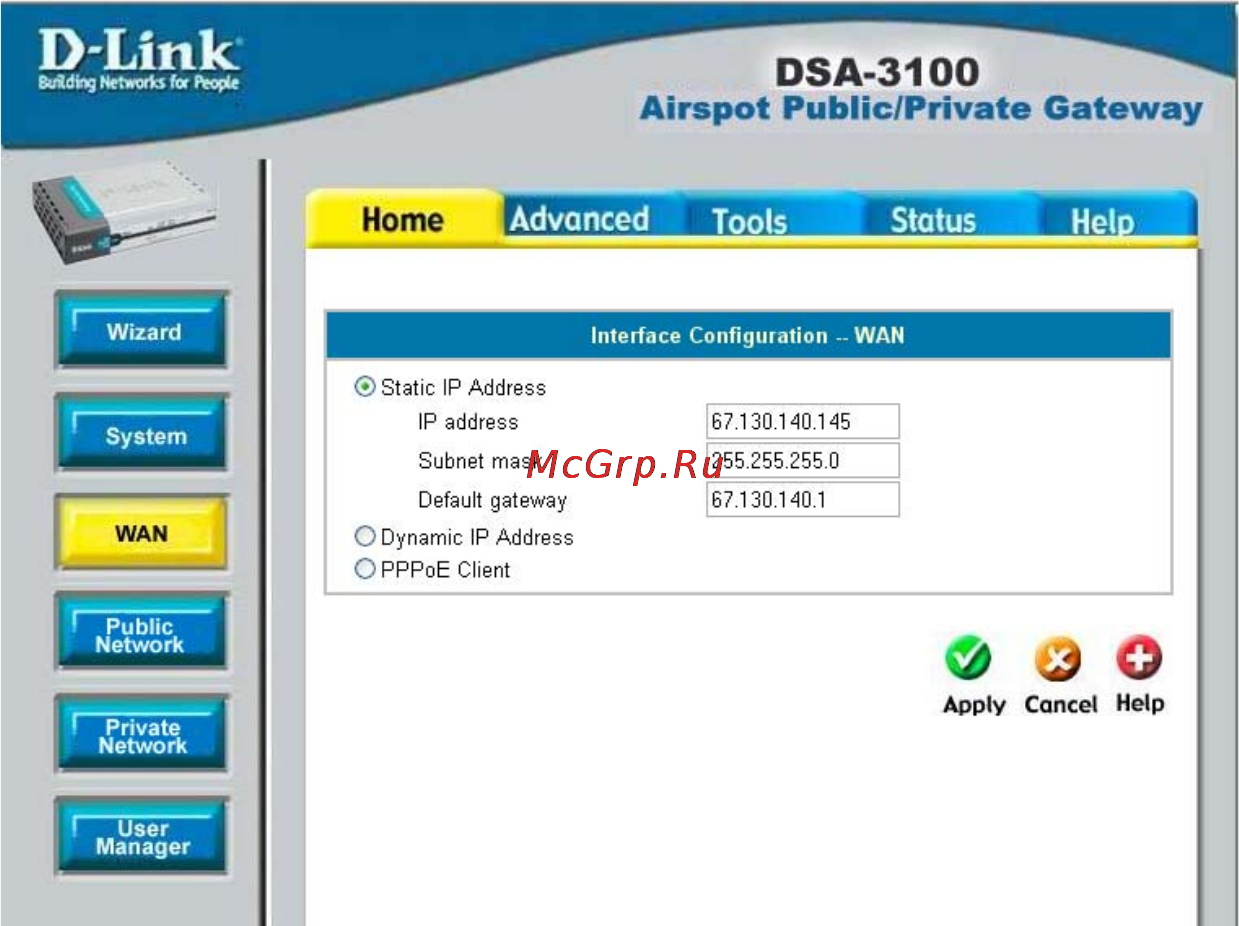1239x926 pixels.
Task: Click the Default gateway input field
Action: click(x=802, y=499)
